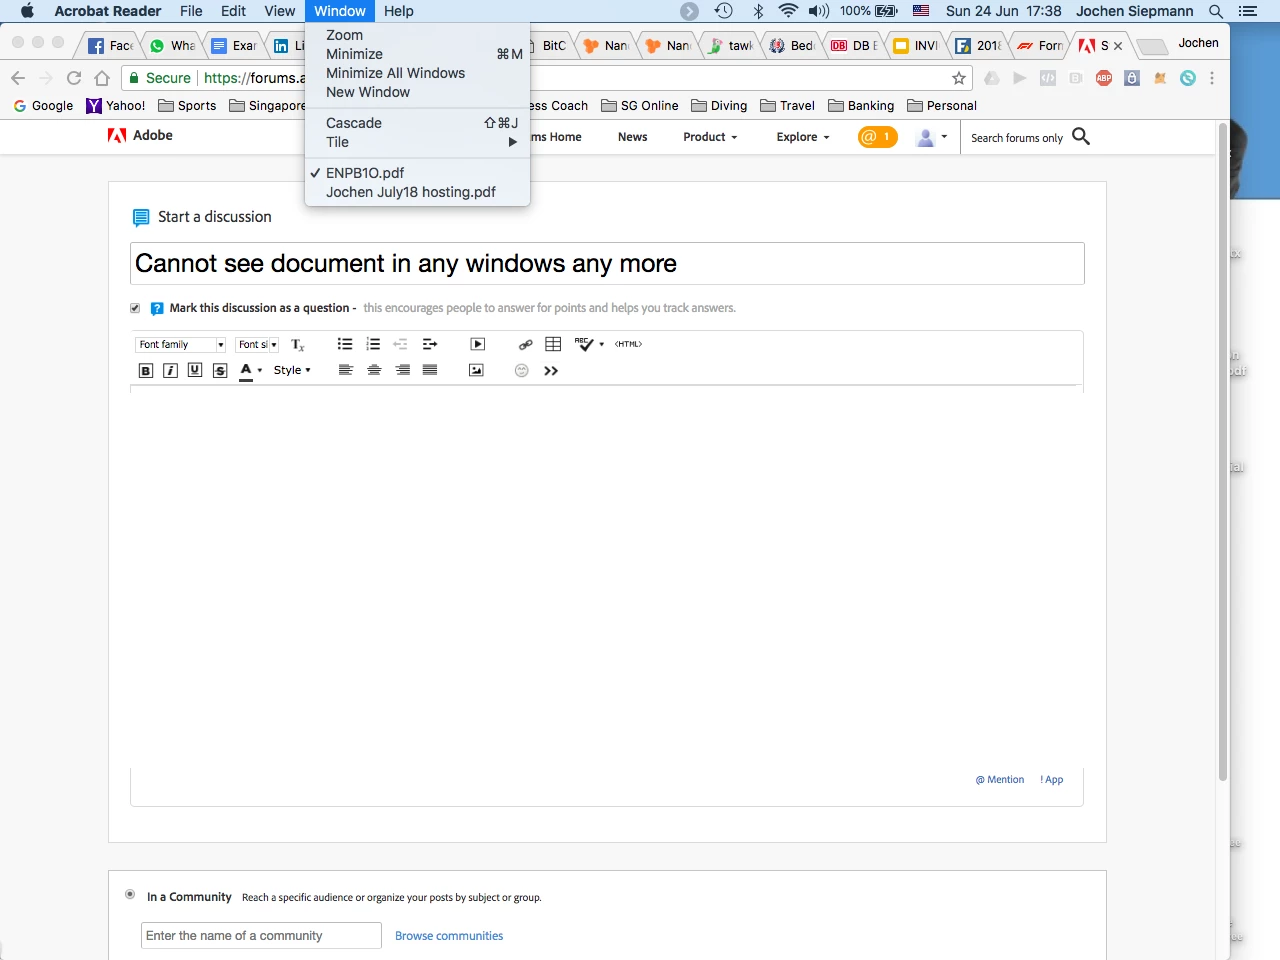This screenshot has width=1280, height=960.
Task: Open the File menu
Action: click(191, 11)
